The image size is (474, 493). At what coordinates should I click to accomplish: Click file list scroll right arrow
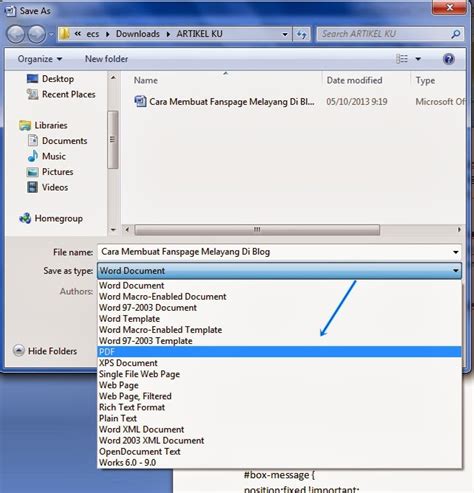[x=459, y=230]
